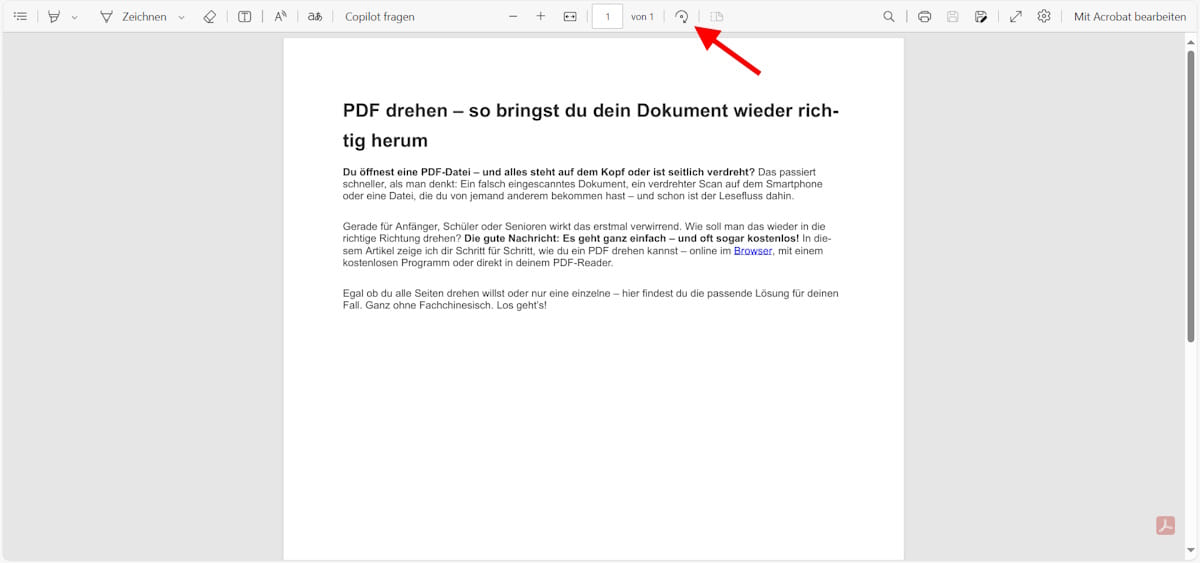Save the PDF file
This screenshot has width=1200, height=563.
[x=953, y=17]
